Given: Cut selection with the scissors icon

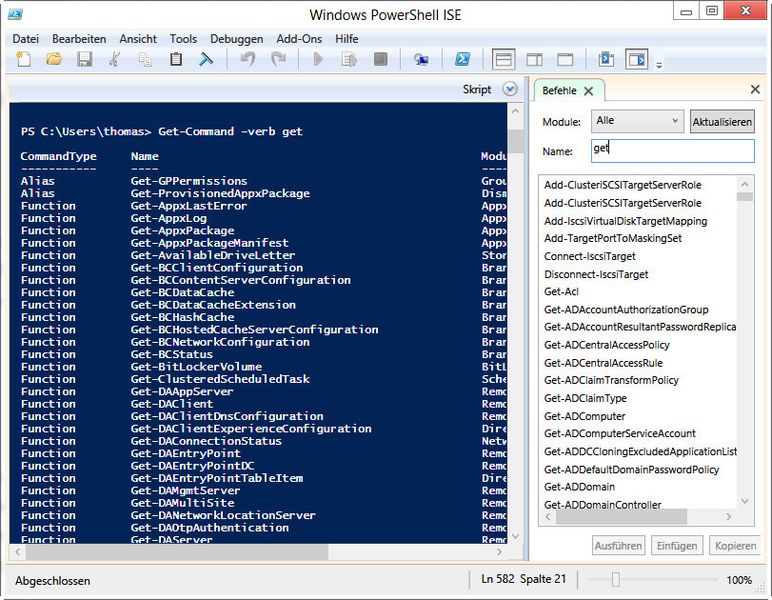Looking at the screenshot, I should 115,60.
